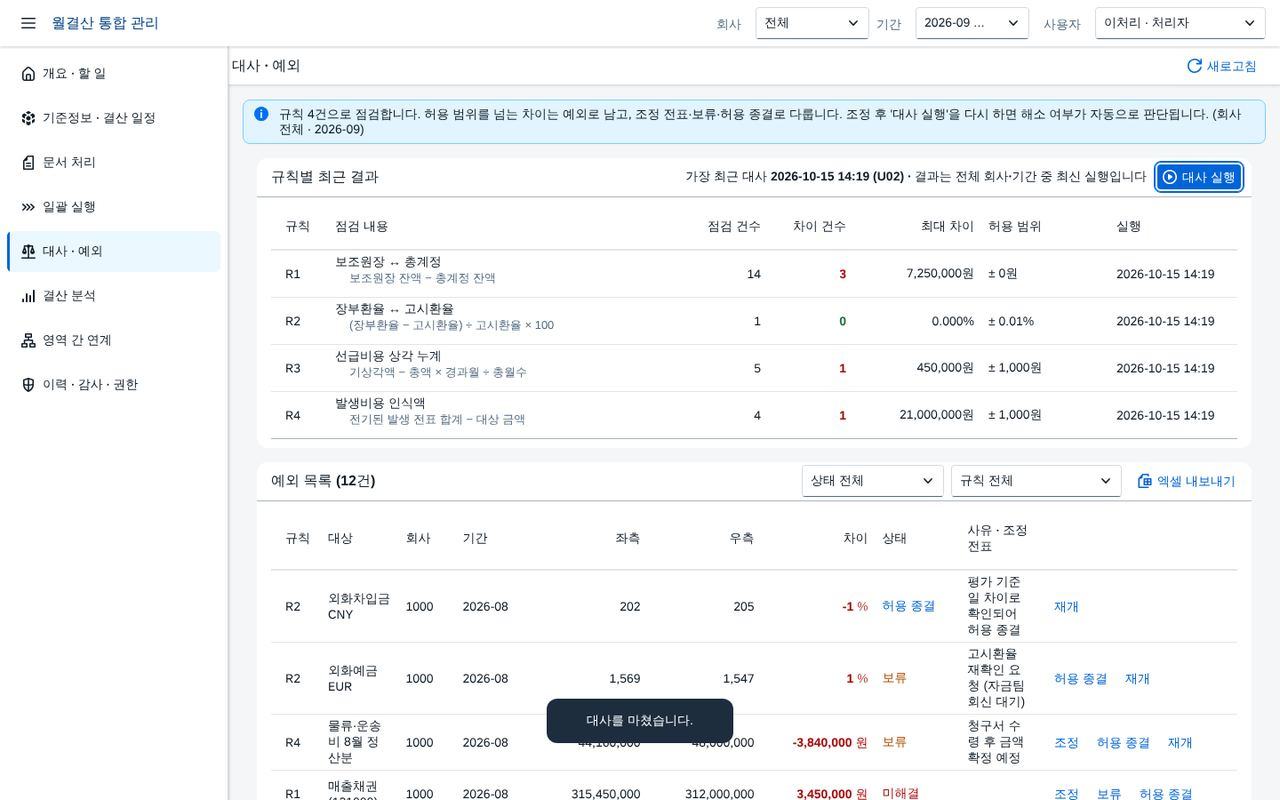Click the refresh icon next to 새로고침

click(1194, 66)
